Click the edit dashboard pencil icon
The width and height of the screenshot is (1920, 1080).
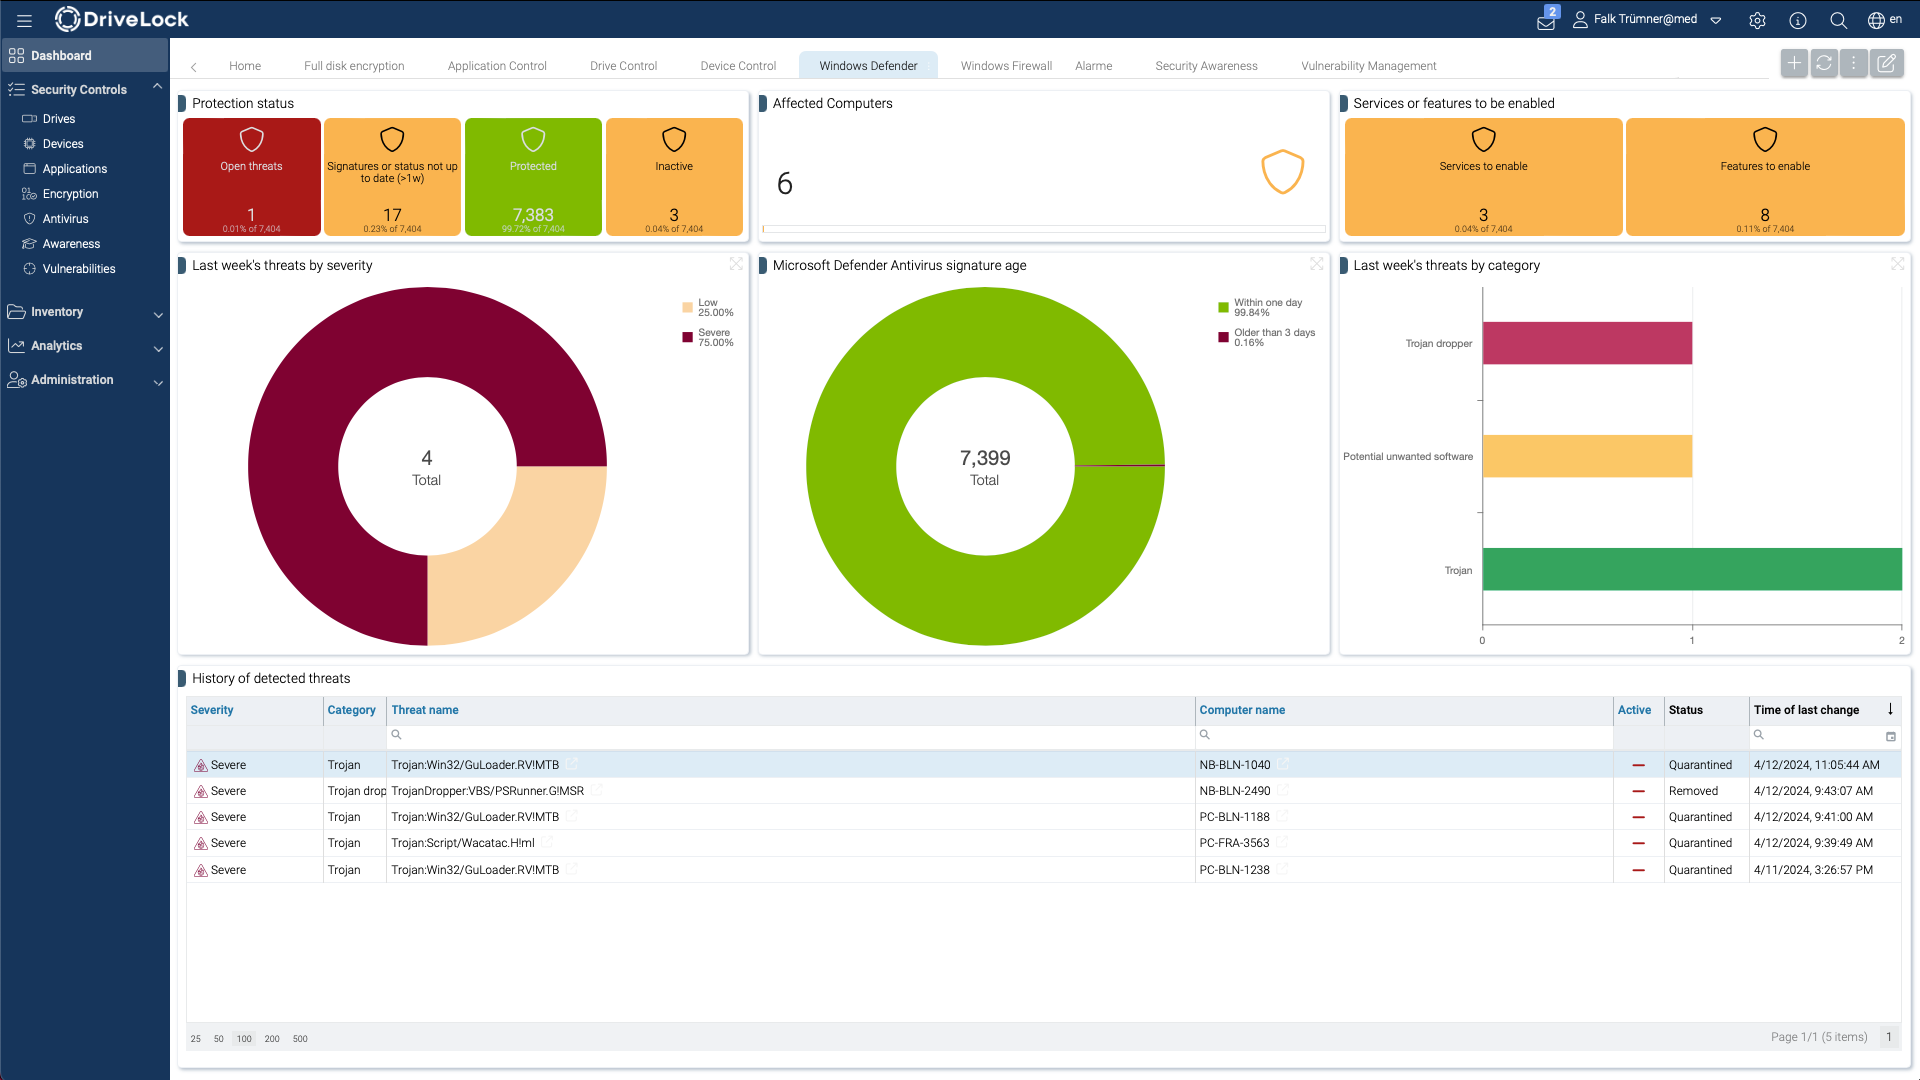(1886, 64)
